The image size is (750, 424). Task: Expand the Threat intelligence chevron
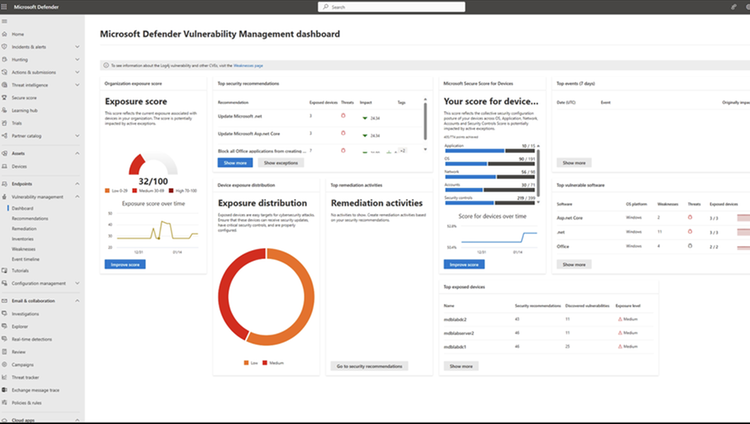coord(77,85)
